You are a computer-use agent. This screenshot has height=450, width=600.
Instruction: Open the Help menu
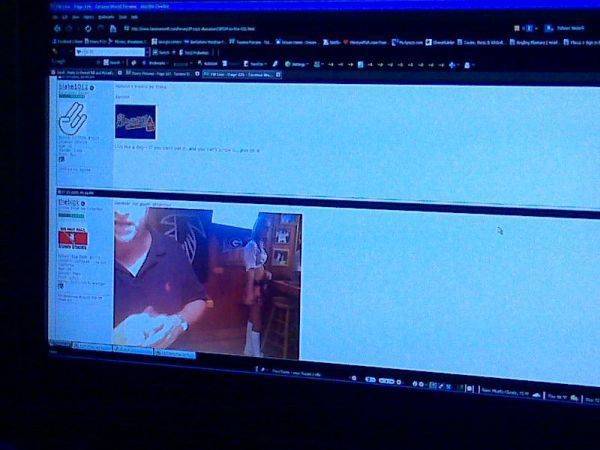coord(134,17)
